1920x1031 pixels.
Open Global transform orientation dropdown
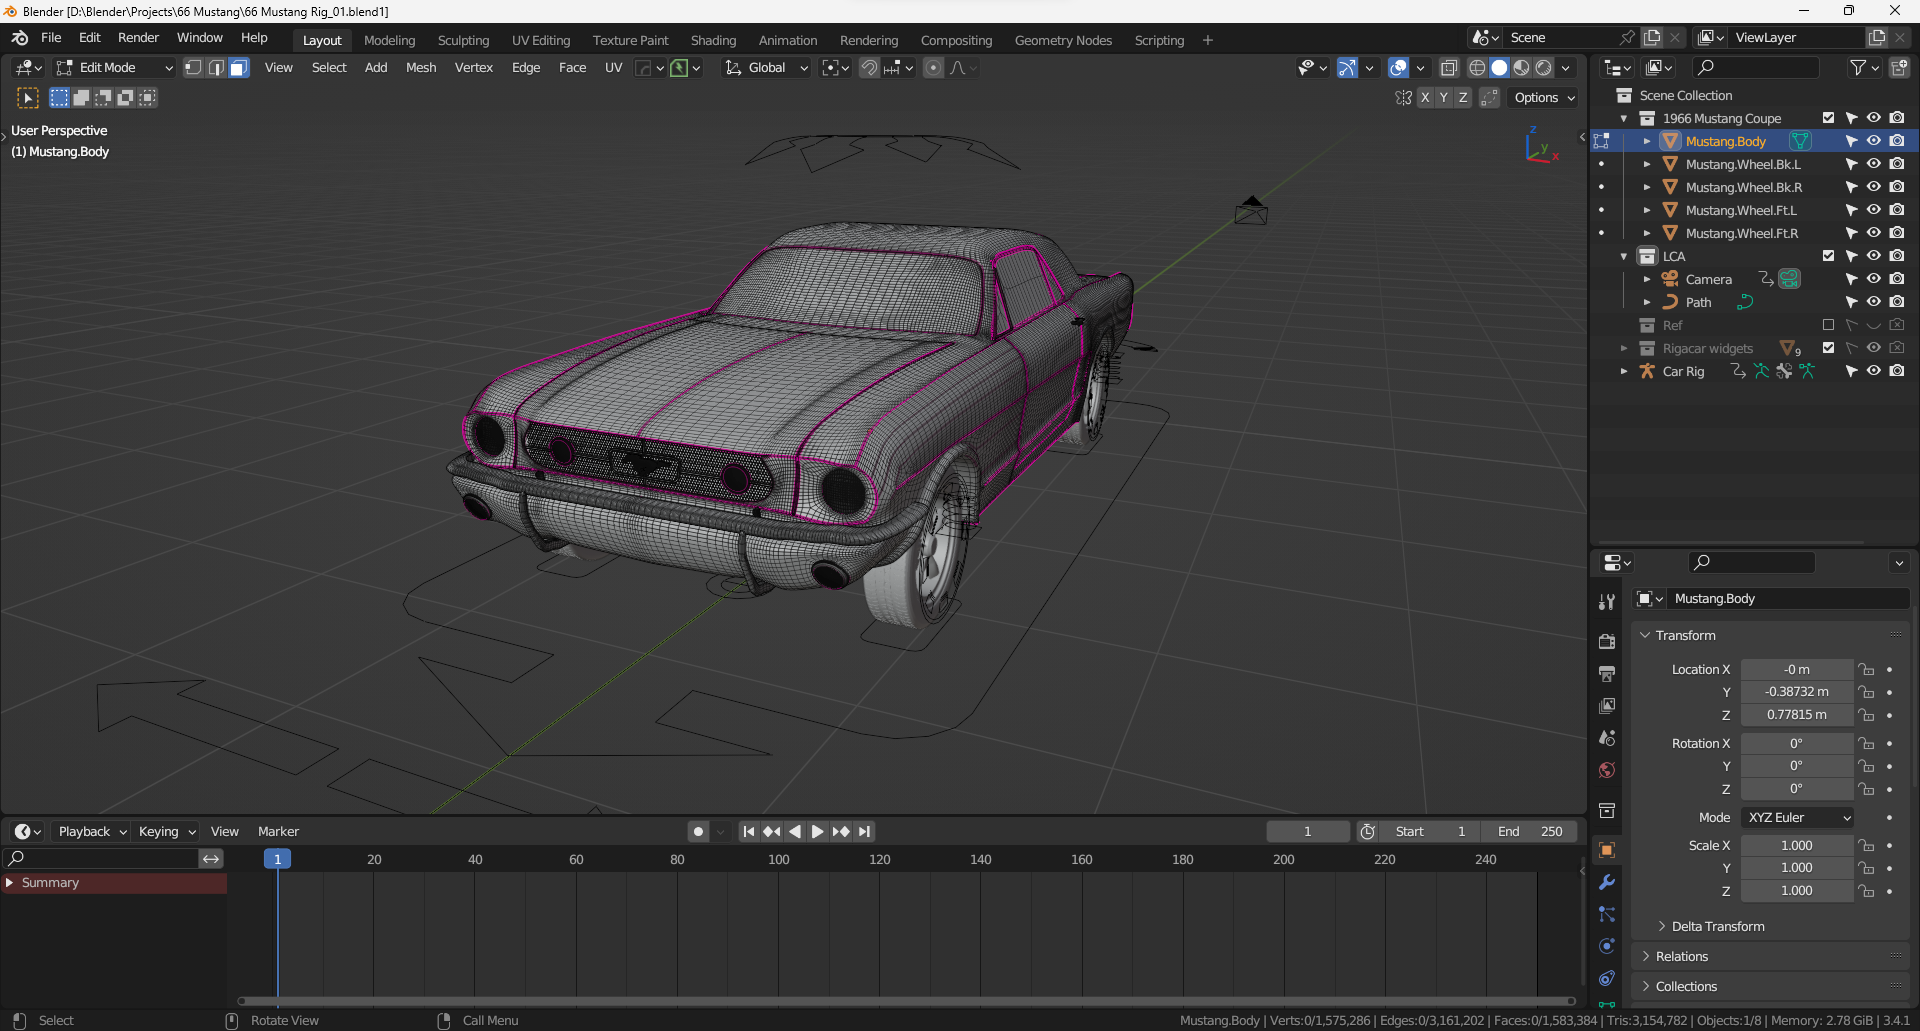tap(766, 68)
